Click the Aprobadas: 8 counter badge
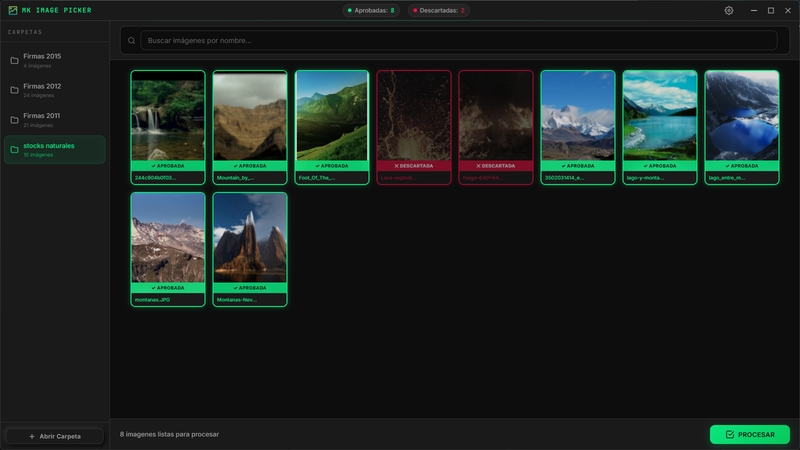The width and height of the screenshot is (800, 450). click(x=371, y=10)
